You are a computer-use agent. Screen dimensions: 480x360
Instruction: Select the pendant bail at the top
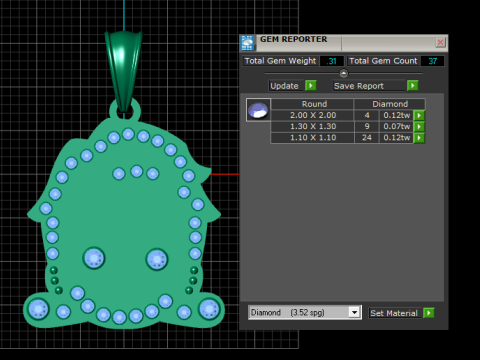pyautogui.click(x=124, y=70)
